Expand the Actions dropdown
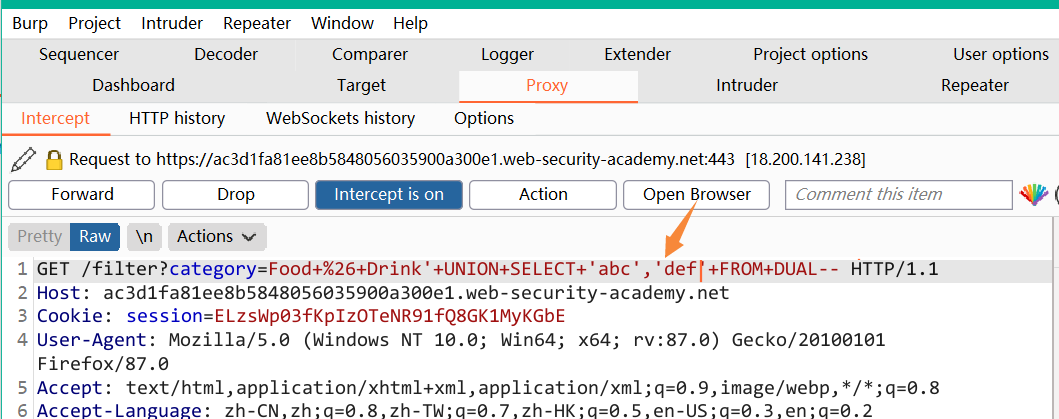This screenshot has height=419, width=1059. pos(217,237)
